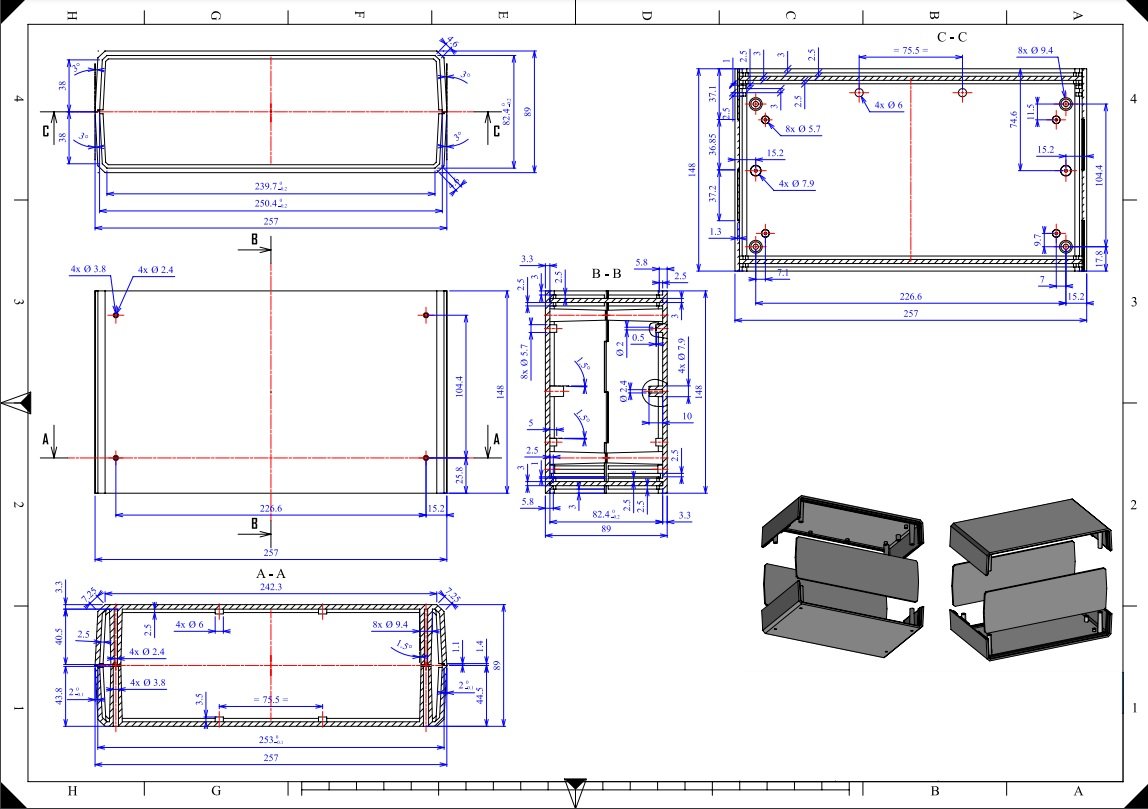Click the "C - C" section view title
1148x809 pixels.
(x=951, y=37)
